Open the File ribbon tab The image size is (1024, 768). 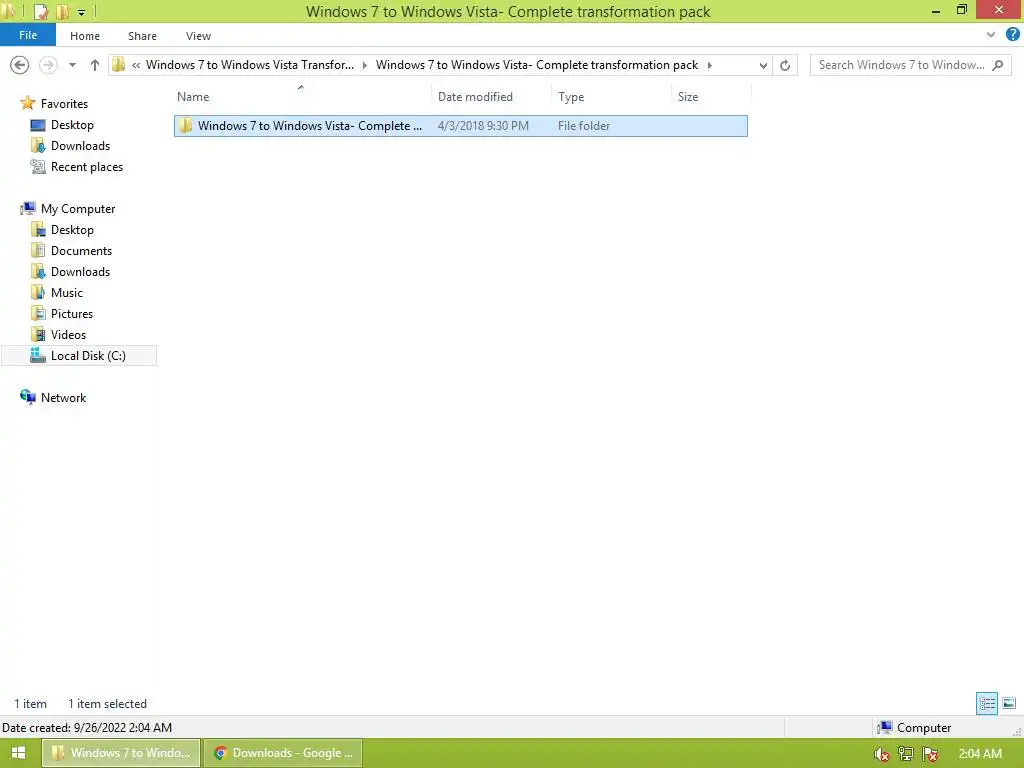[x=28, y=35]
